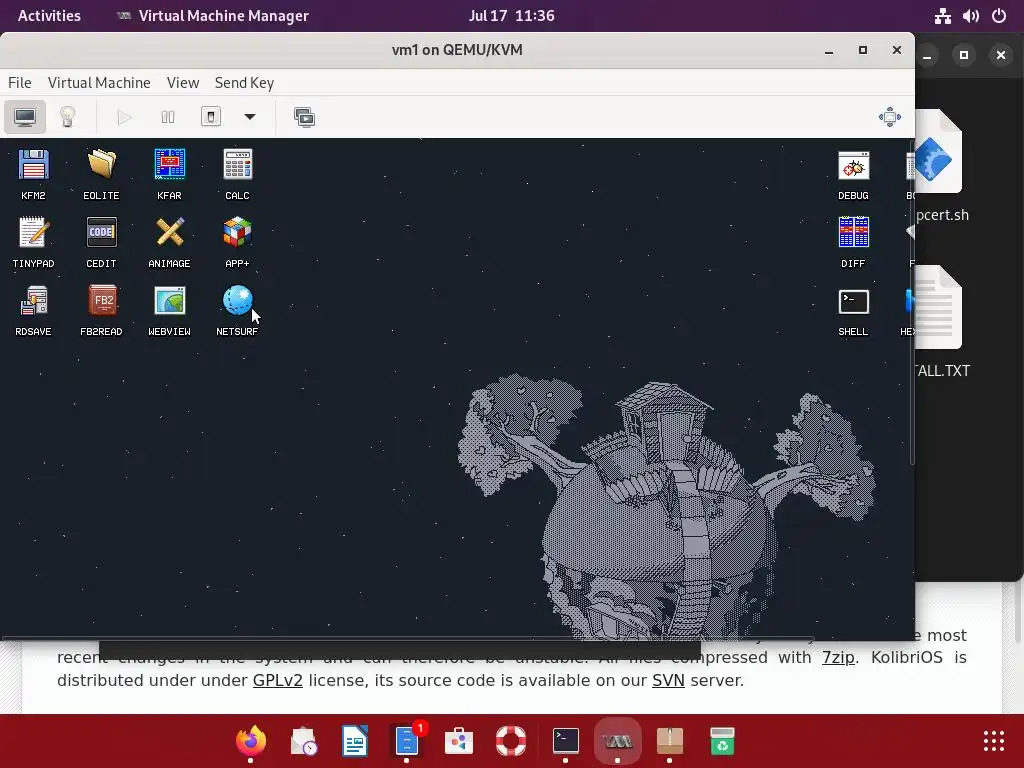
Task: Follow the 7zip link on the webpage
Action: coord(838,658)
